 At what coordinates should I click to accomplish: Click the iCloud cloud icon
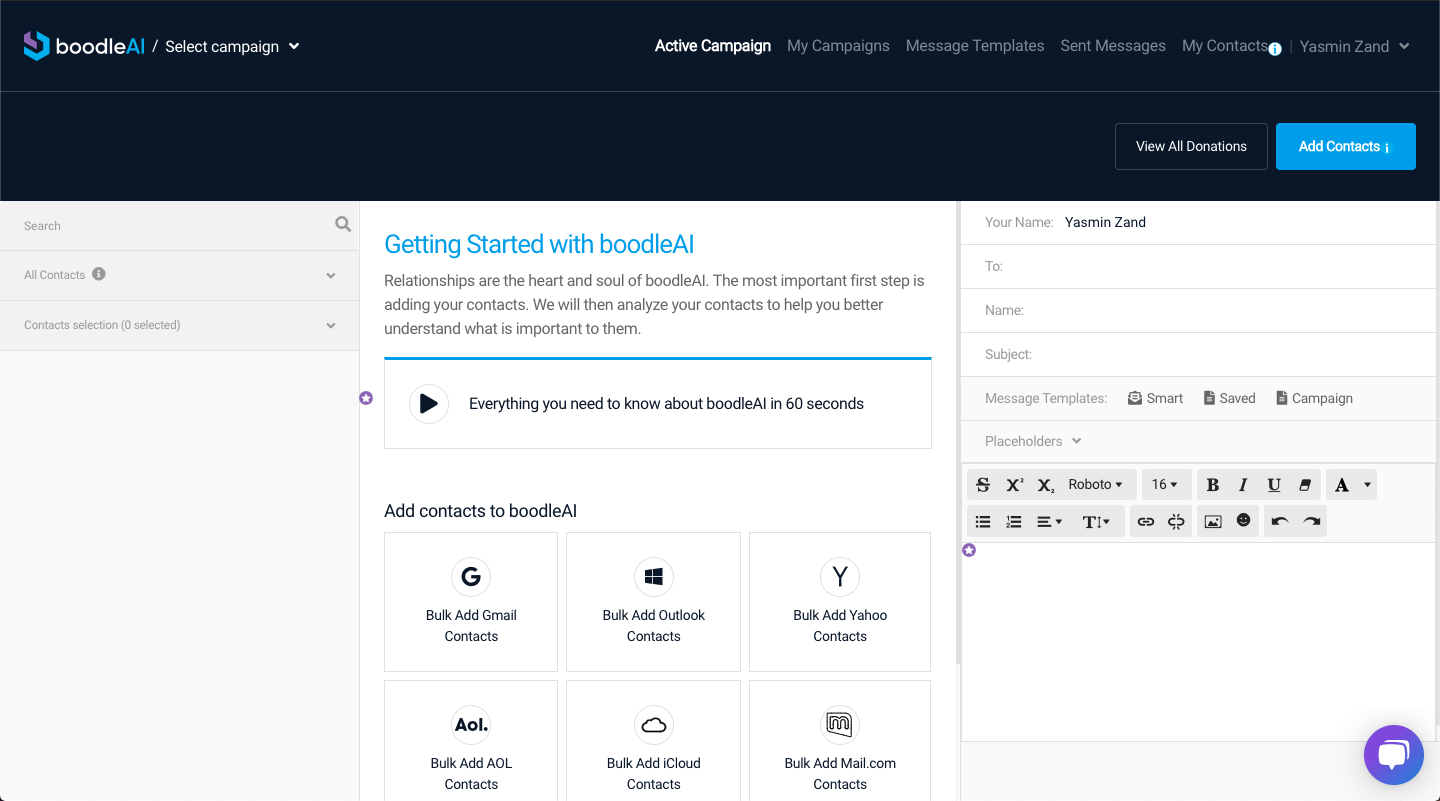point(654,725)
